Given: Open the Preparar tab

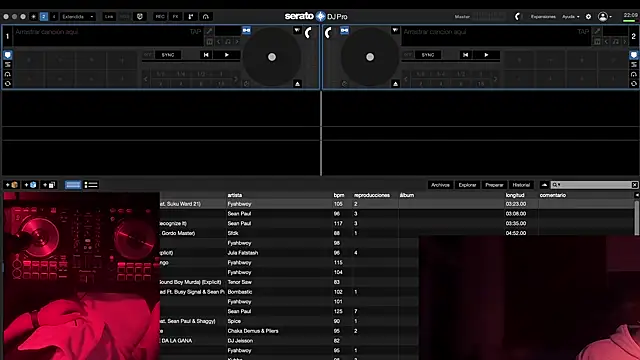Looking at the screenshot, I should click(x=494, y=185).
